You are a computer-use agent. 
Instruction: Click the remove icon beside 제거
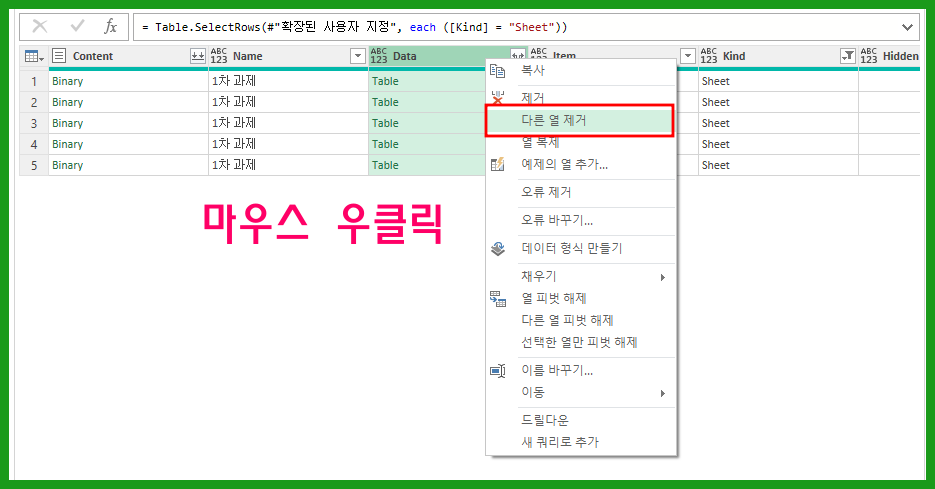497,97
